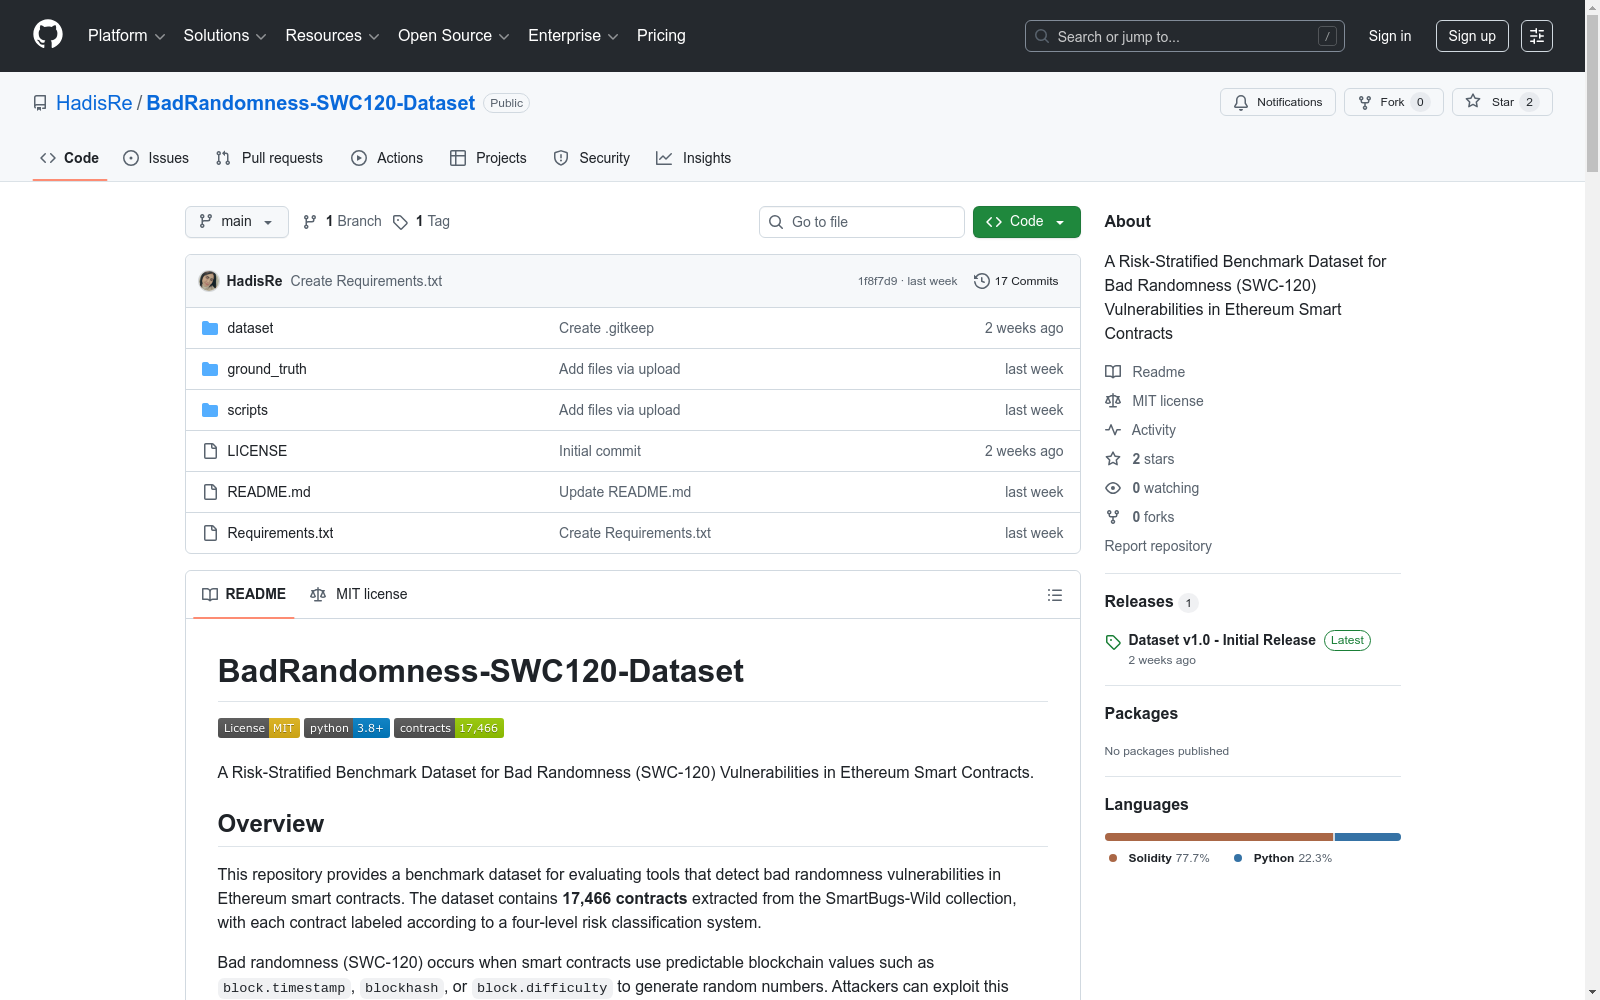Screen dimensions: 1600x1000
Task: Click the branch icon beside 1 Branch
Action: [x=310, y=222]
